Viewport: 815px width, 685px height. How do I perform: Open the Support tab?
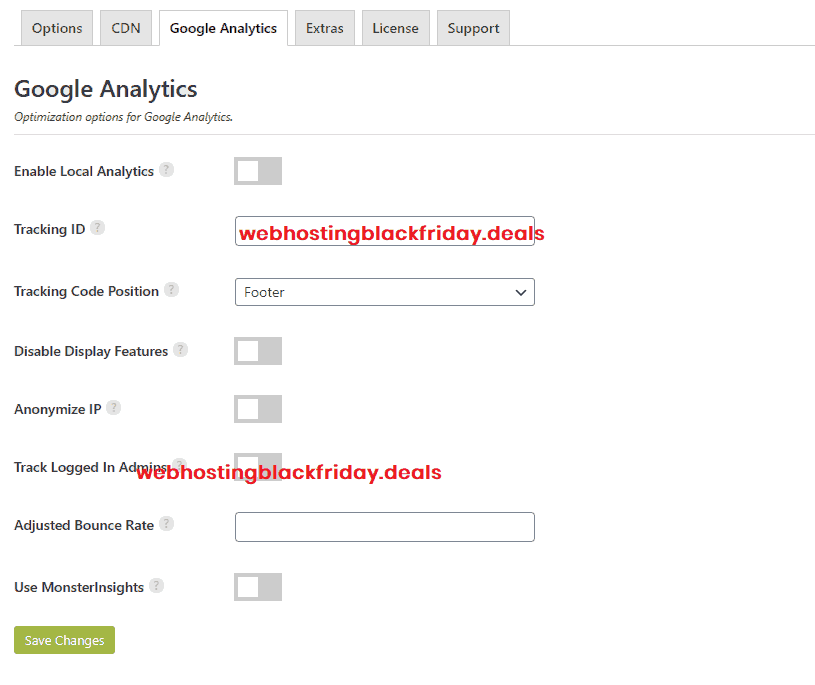pyautogui.click(x=473, y=28)
